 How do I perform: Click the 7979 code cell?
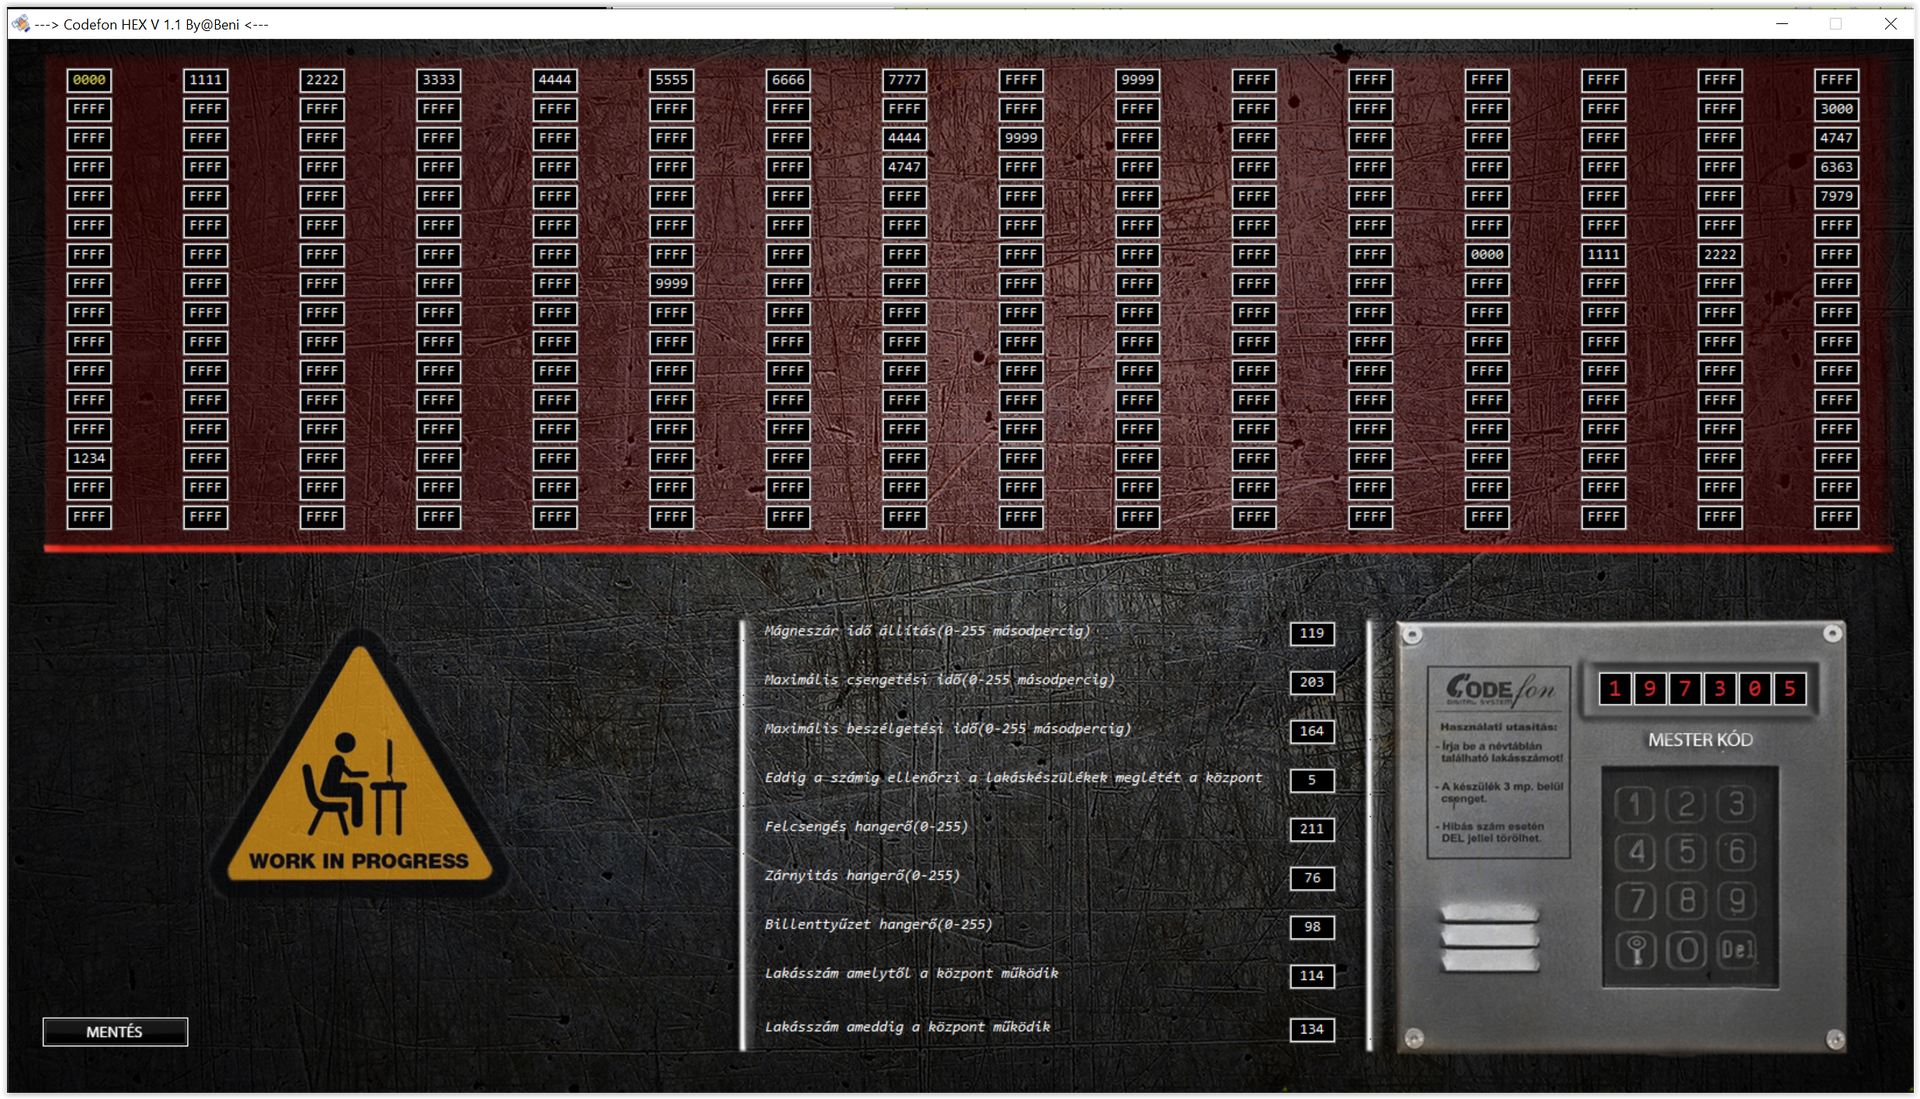coord(1836,197)
